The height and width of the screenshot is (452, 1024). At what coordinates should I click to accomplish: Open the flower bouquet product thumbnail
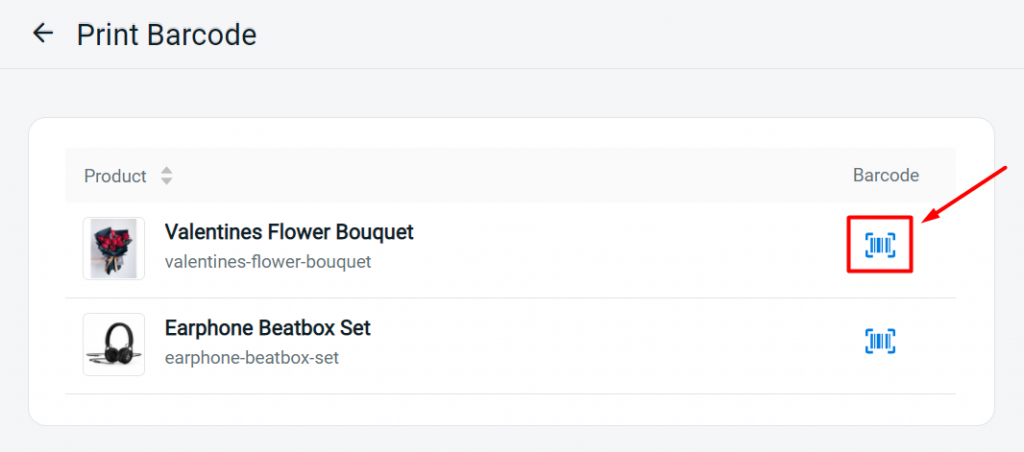pos(114,248)
